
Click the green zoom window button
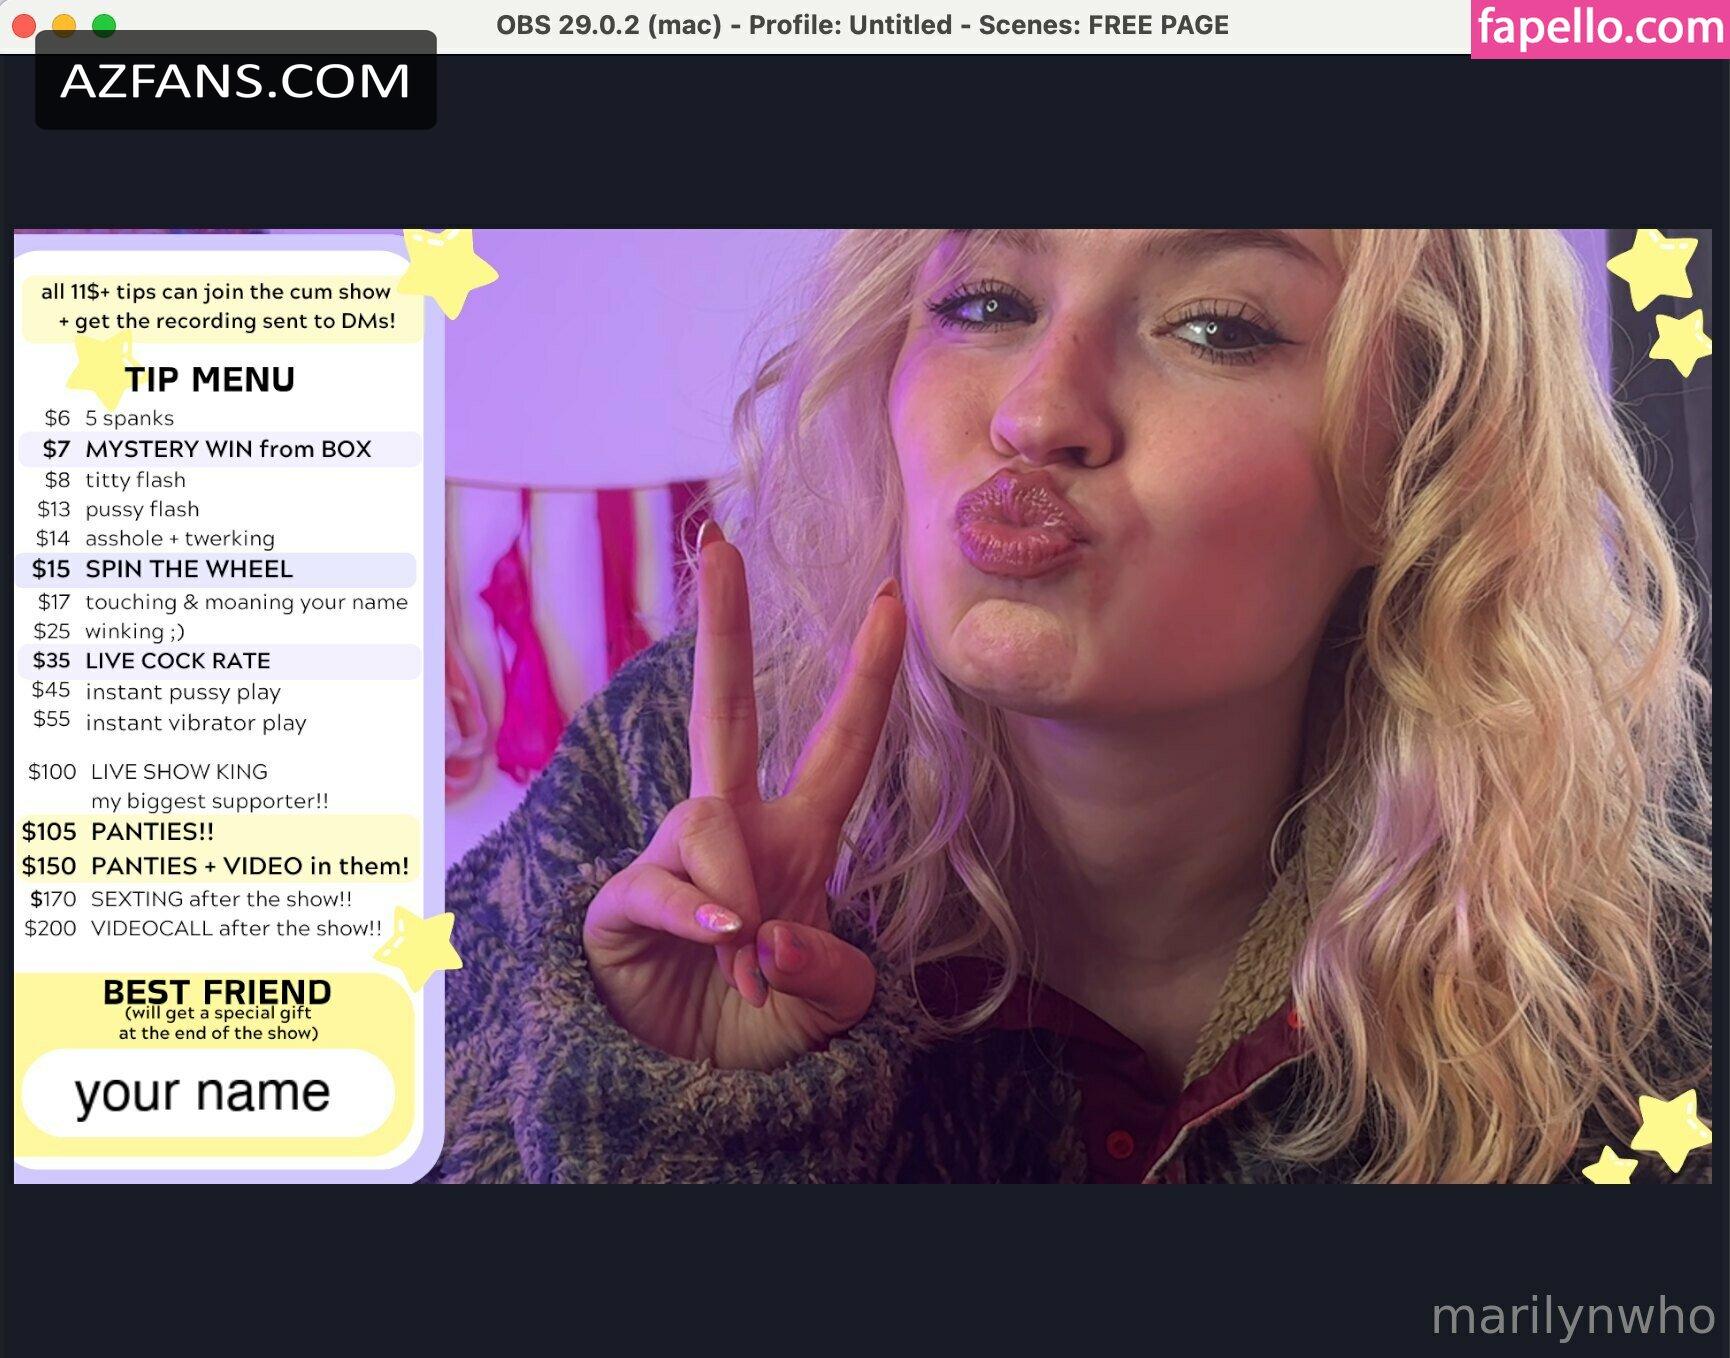[104, 25]
